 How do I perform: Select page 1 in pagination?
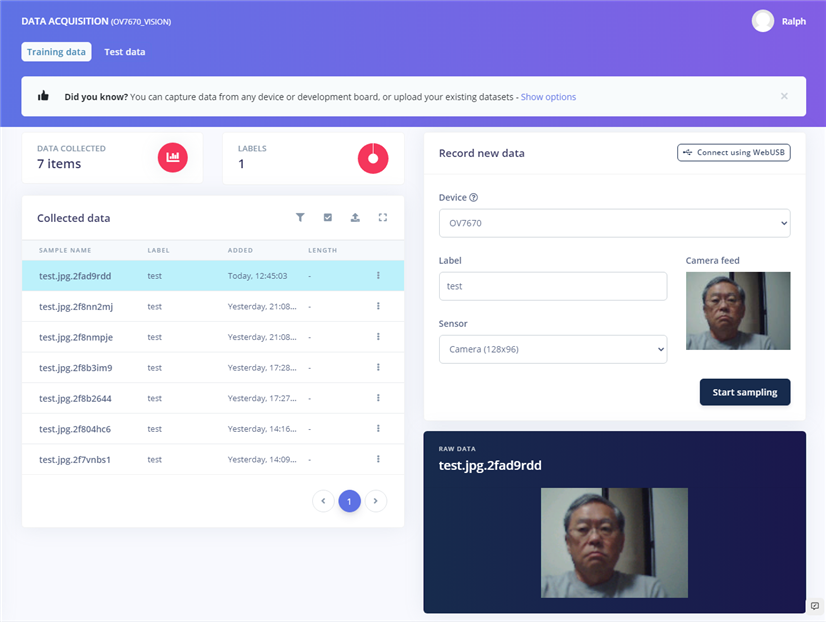(349, 501)
